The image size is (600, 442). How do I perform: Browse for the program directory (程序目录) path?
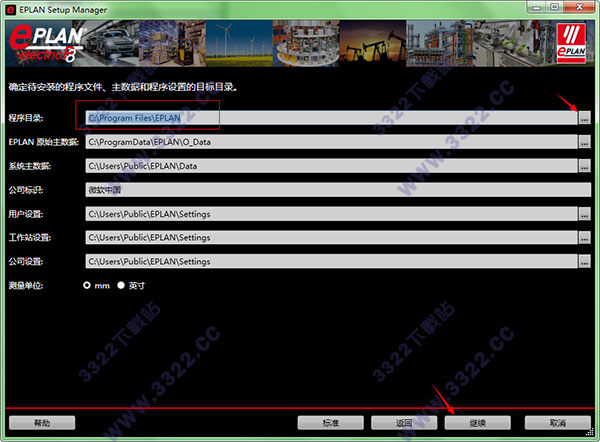pos(584,118)
